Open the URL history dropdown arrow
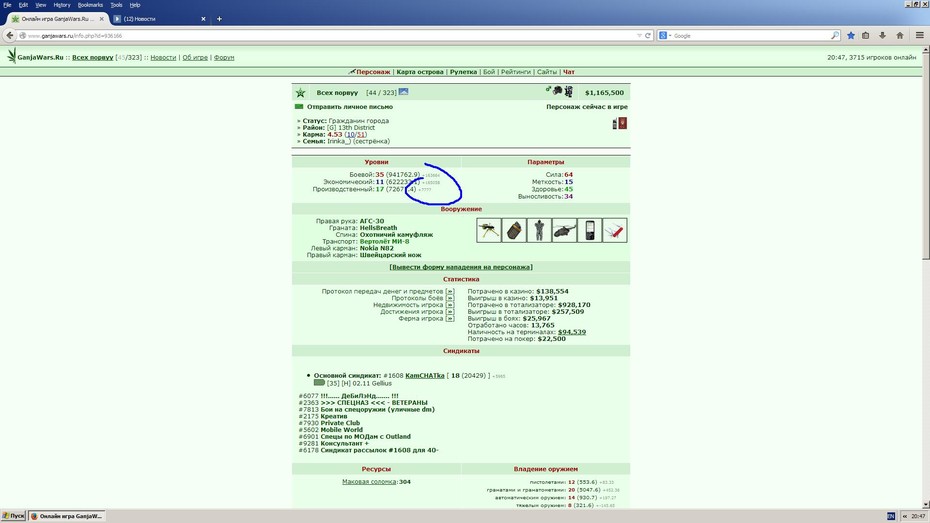 point(639,36)
